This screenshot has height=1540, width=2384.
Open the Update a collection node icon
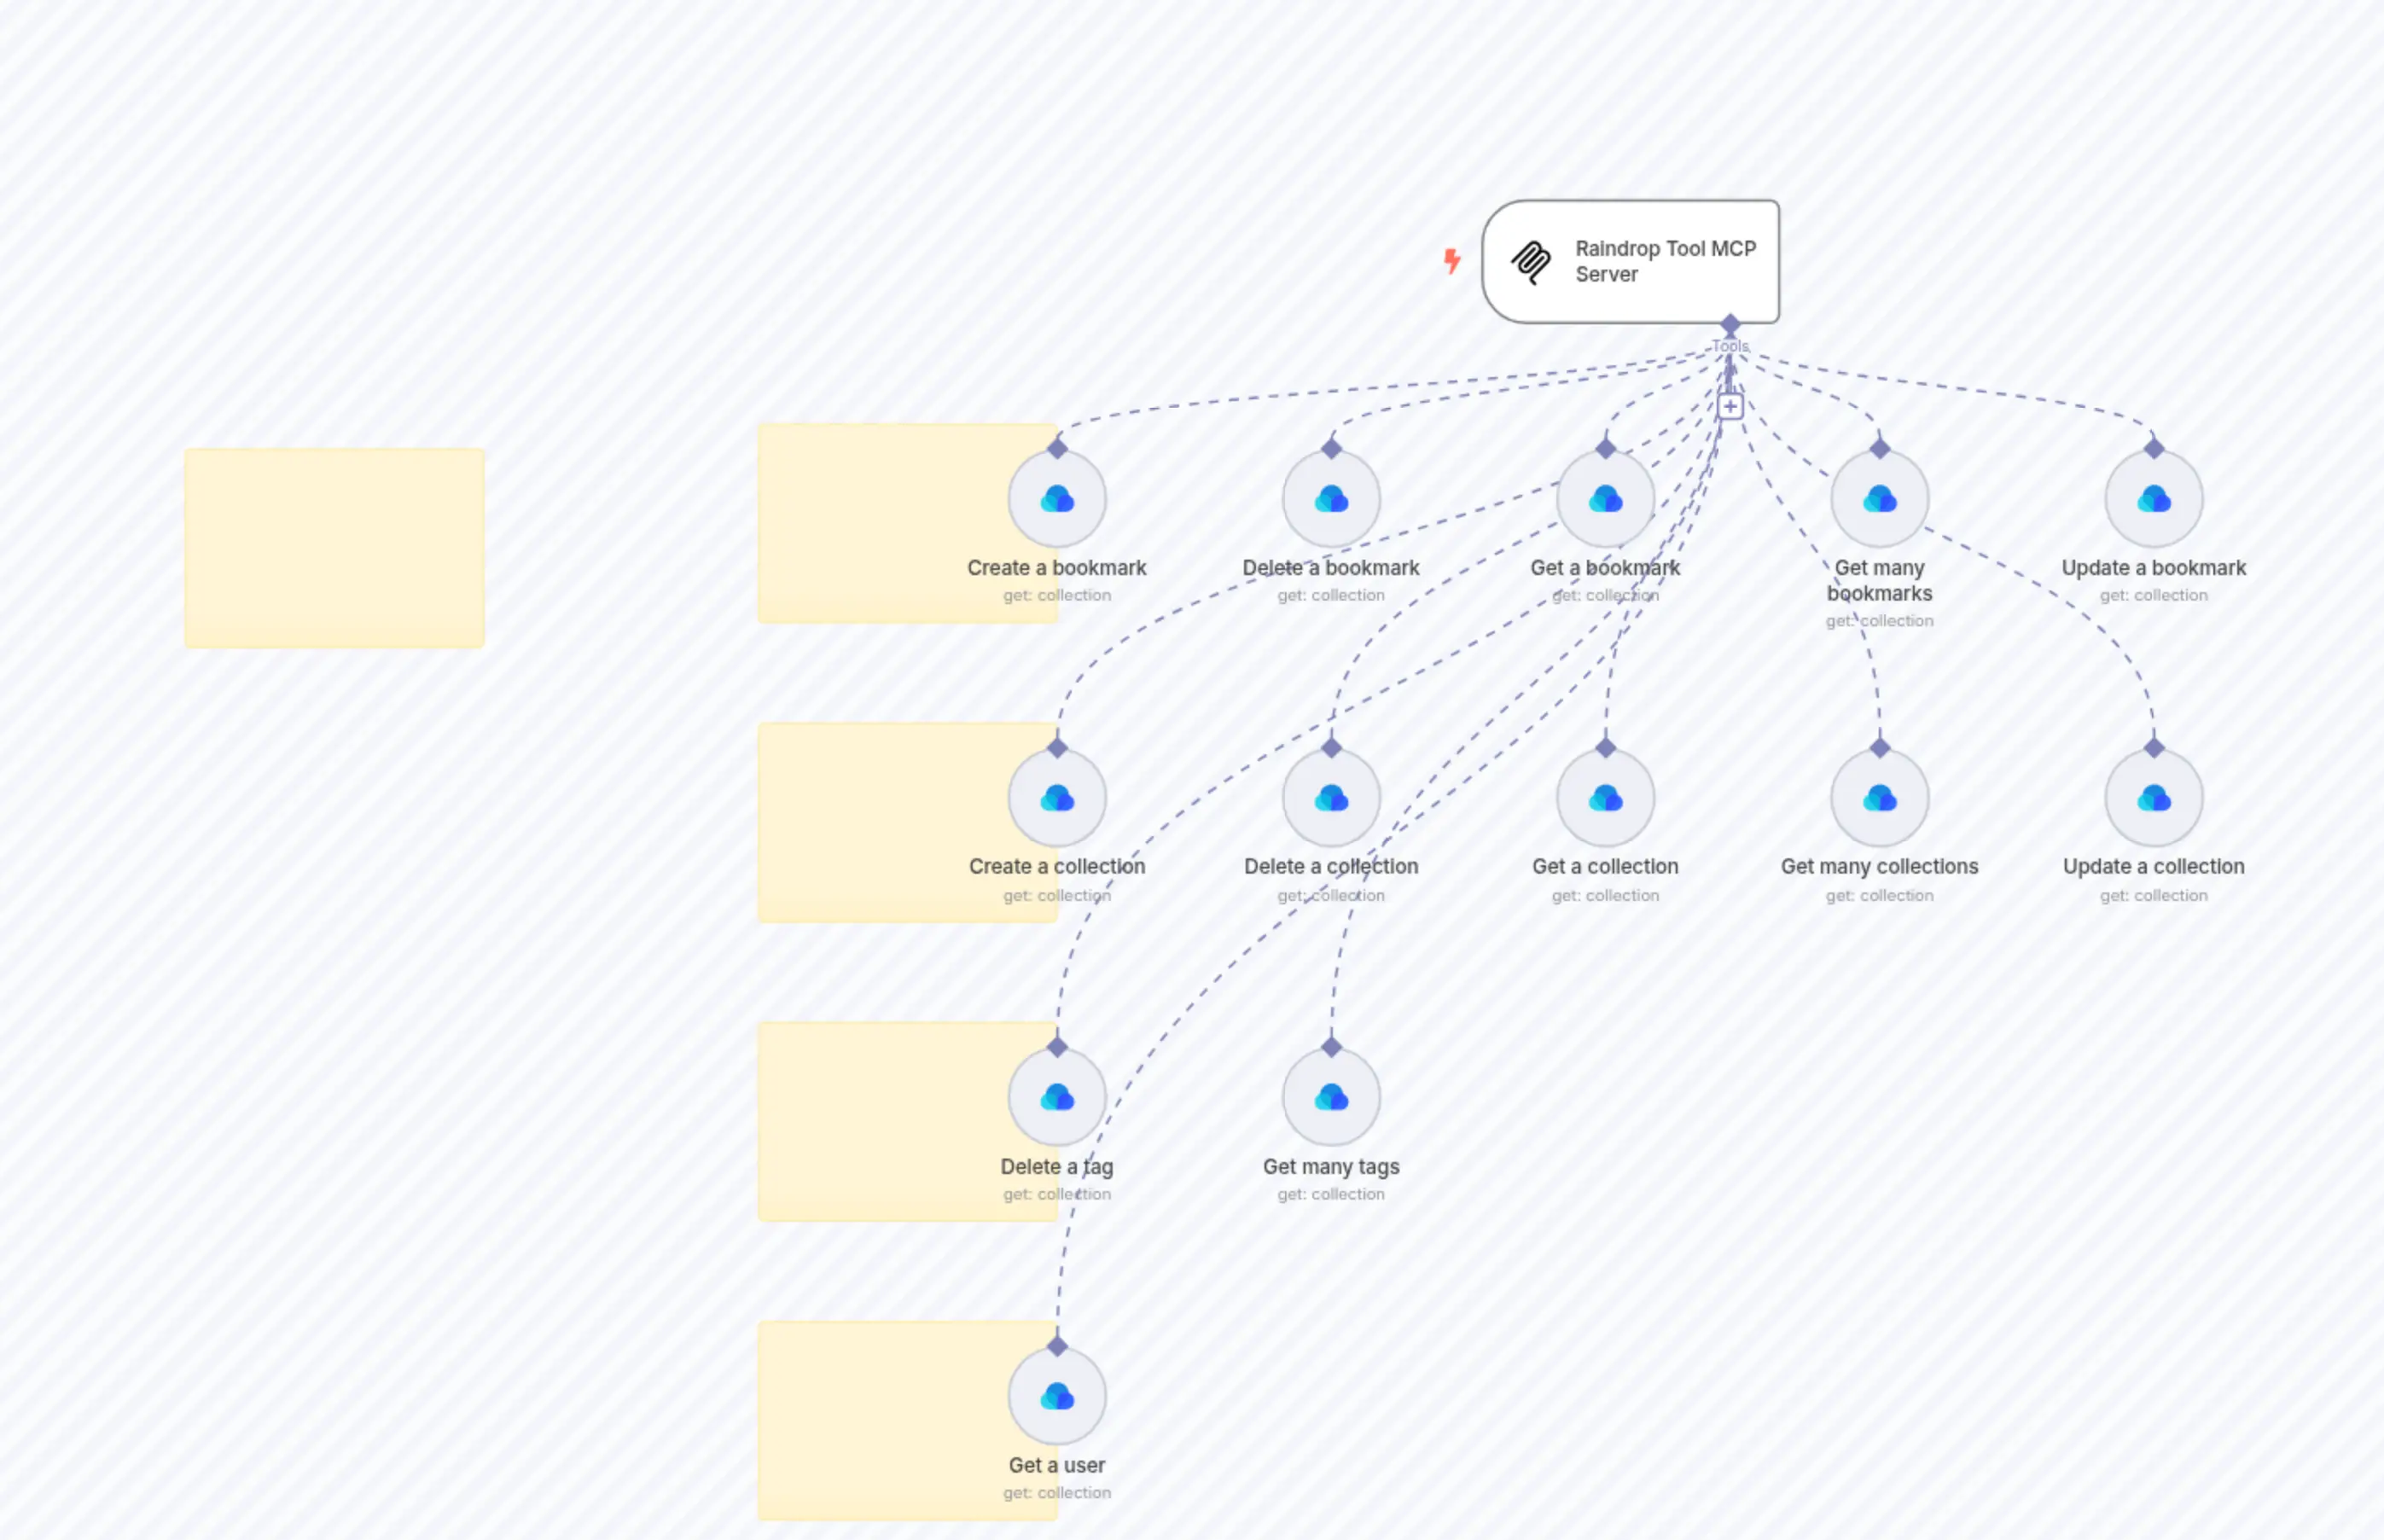[2152, 797]
